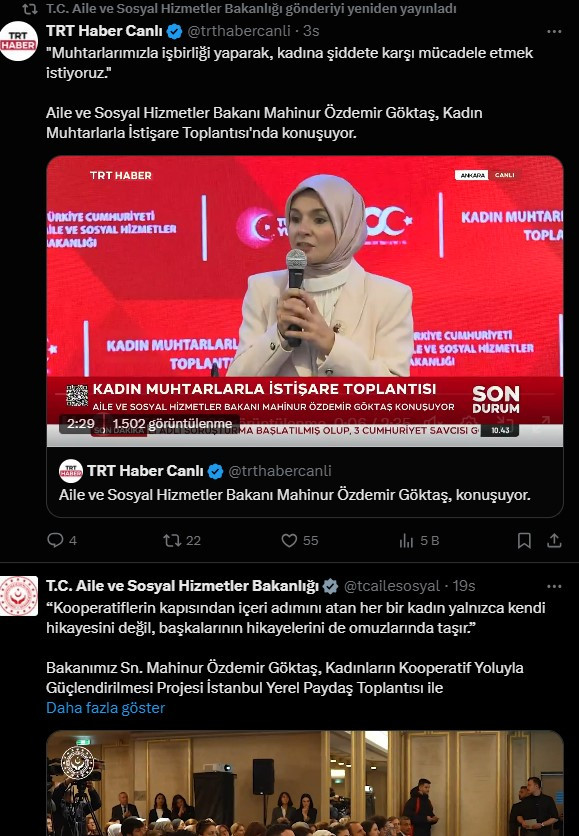Open the cooperative meeting video thumbnail
Viewport: 579px width, 836px height.
(304, 783)
